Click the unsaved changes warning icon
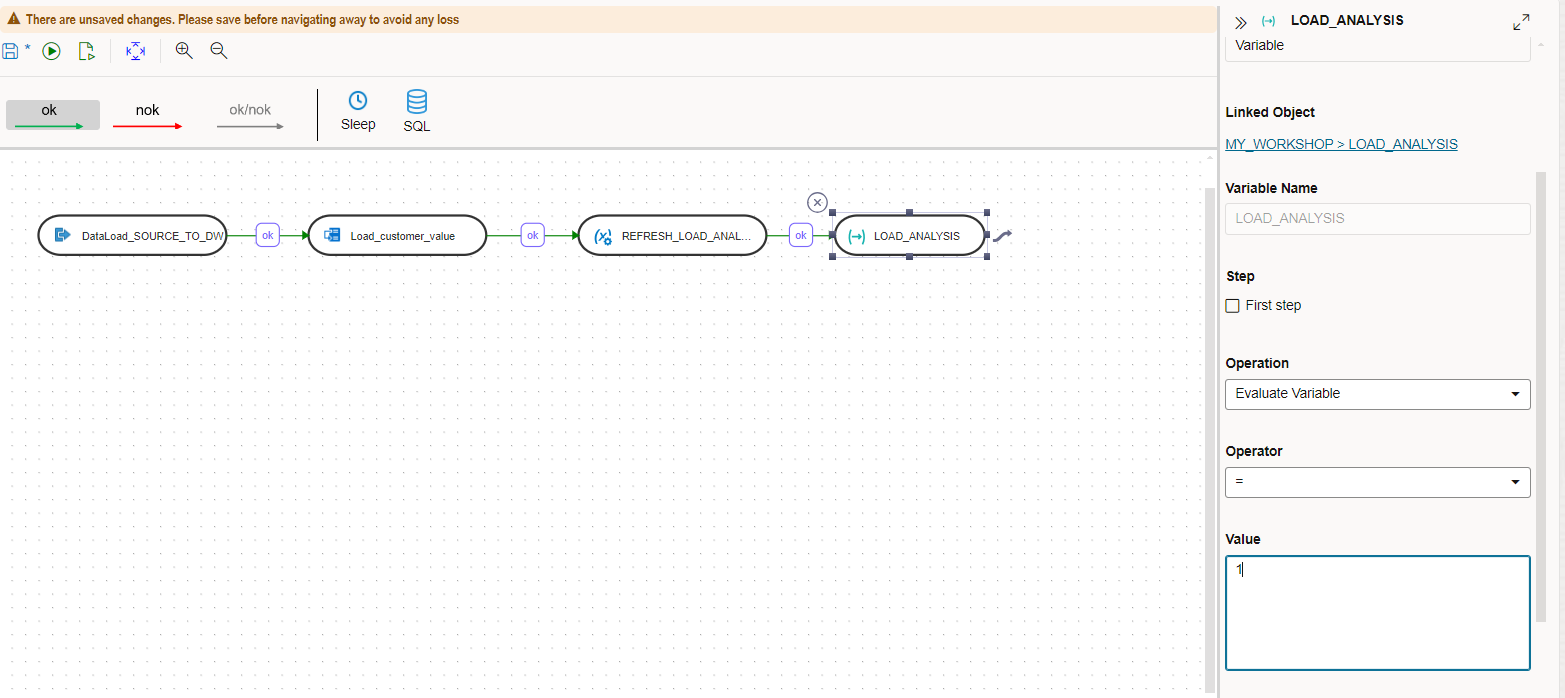Image resolution: width=1565 pixels, height=698 pixels. point(14,19)
